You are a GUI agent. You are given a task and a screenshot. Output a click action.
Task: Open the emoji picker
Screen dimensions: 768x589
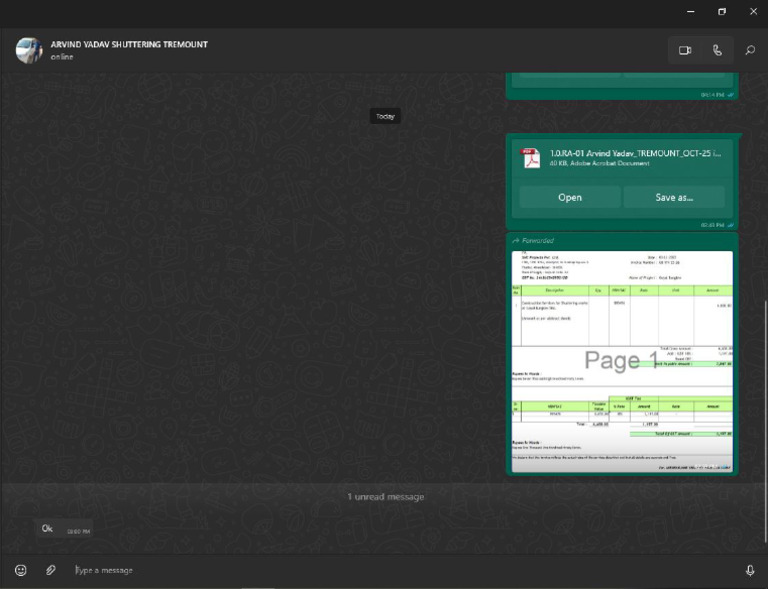21,570
